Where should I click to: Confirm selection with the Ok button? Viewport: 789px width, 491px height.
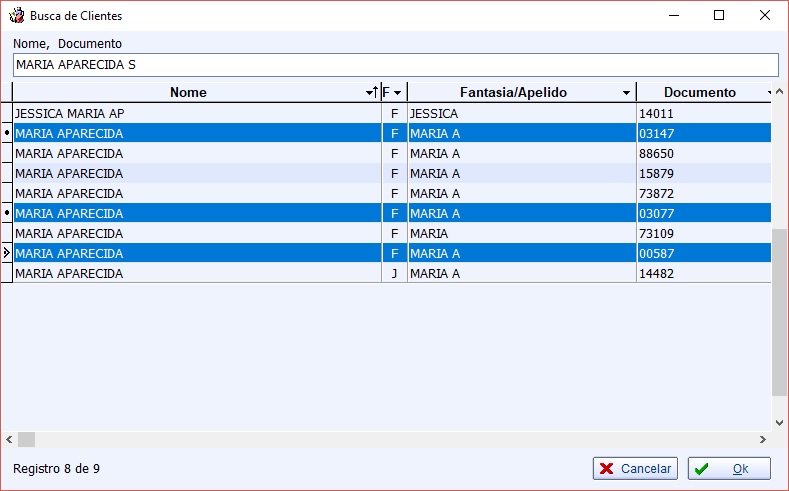(729, 468)
